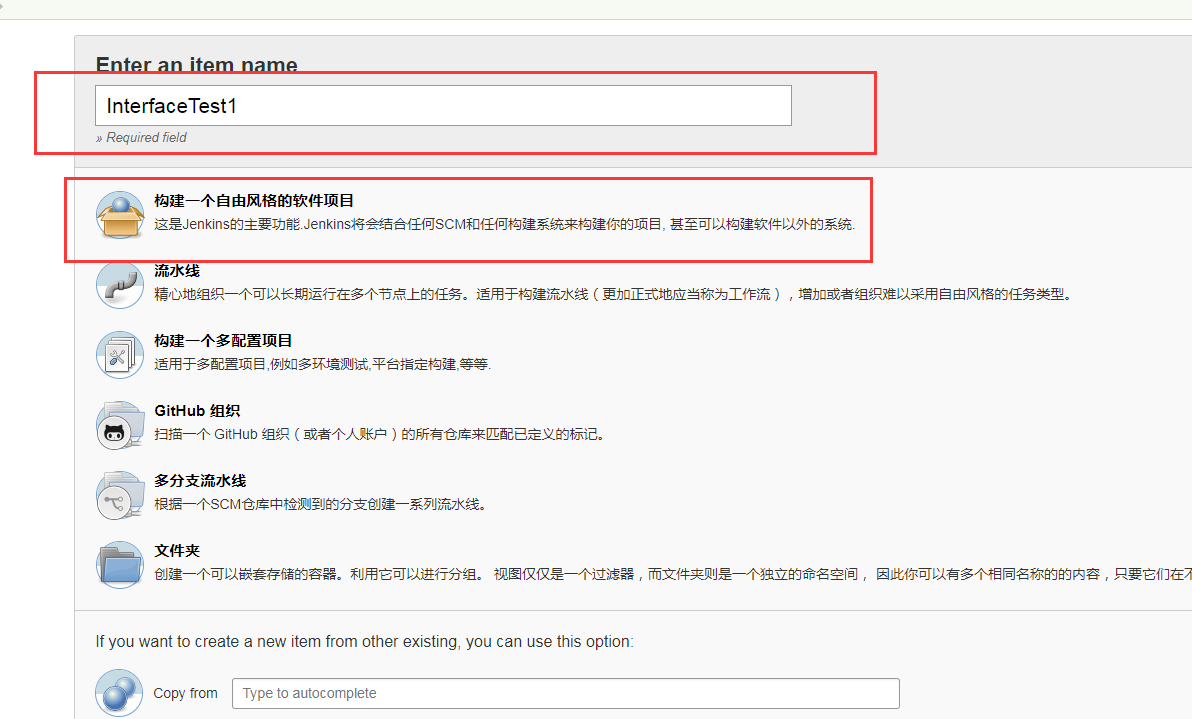Click the item name input field
The height and width of the screenshot is (719, 1192).
coord(443,106)
